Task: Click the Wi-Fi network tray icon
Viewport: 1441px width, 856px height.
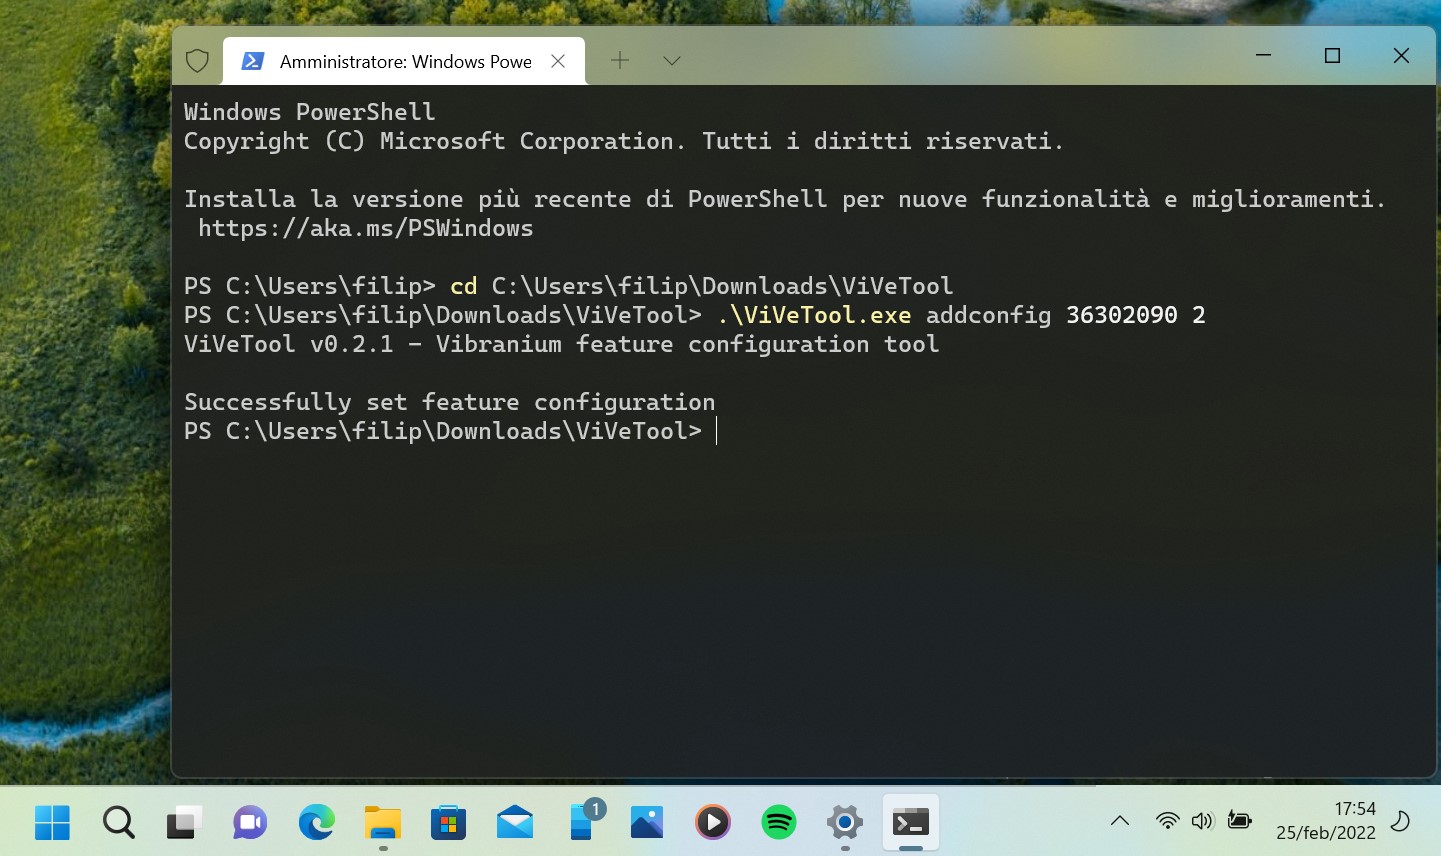Action: coord(1167,821)
